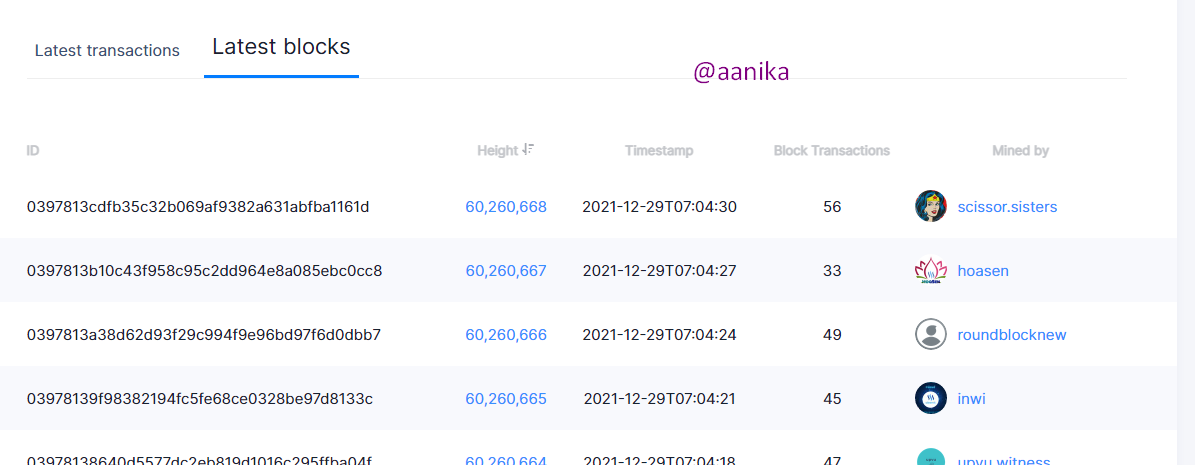This screenshot has height=465, width=1195.
Task: Open the inwi avatar icon
Action: pyautogui.click(x=931, y=398)
